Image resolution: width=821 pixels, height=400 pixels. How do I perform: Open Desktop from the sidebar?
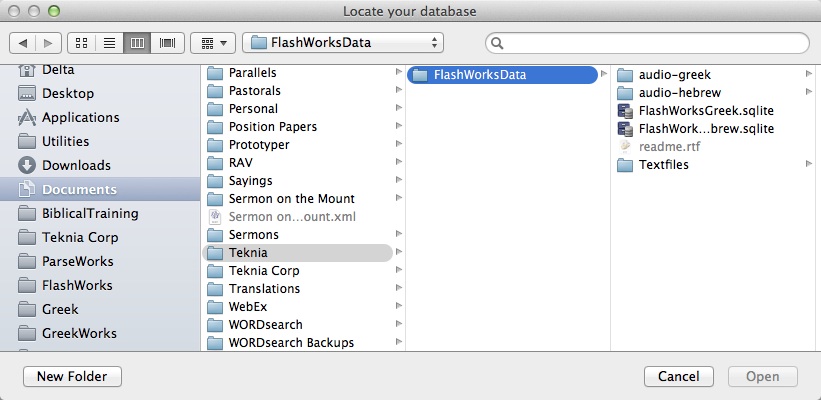coord(68,93)
